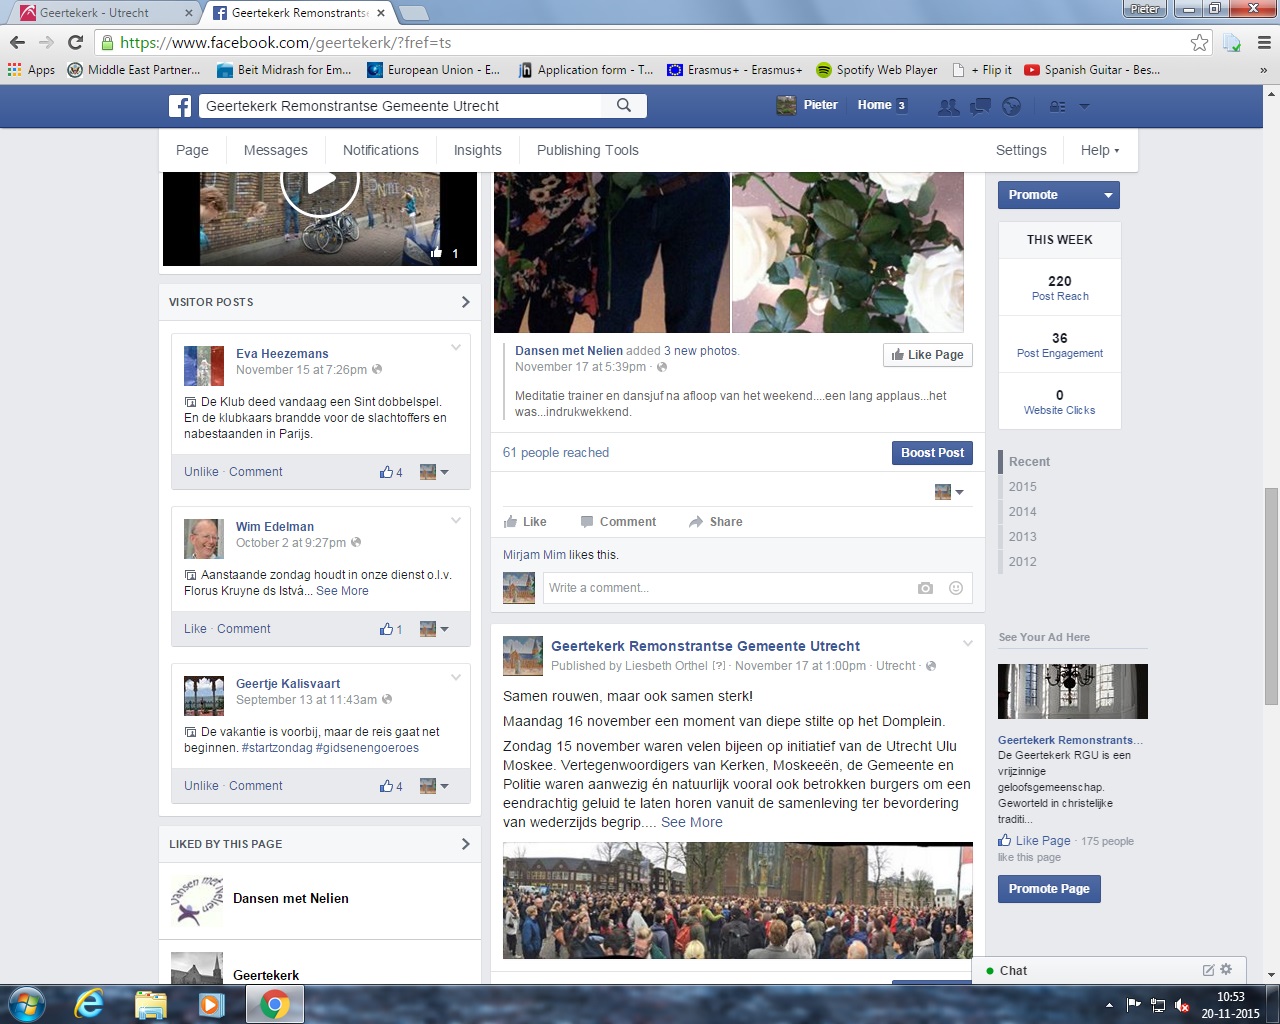1280x1024 pixels.
Task: Click the Facebook logo icon
Action: coord(180,106)
